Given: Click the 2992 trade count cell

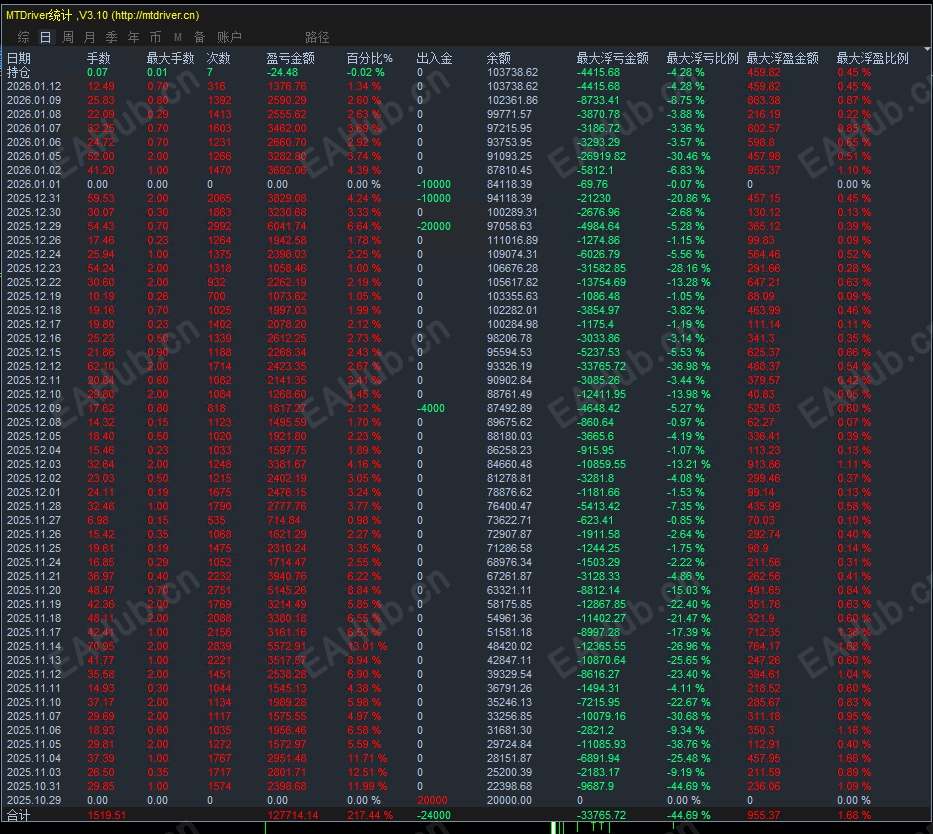Looking at the screenshot, I should point(219,226).
